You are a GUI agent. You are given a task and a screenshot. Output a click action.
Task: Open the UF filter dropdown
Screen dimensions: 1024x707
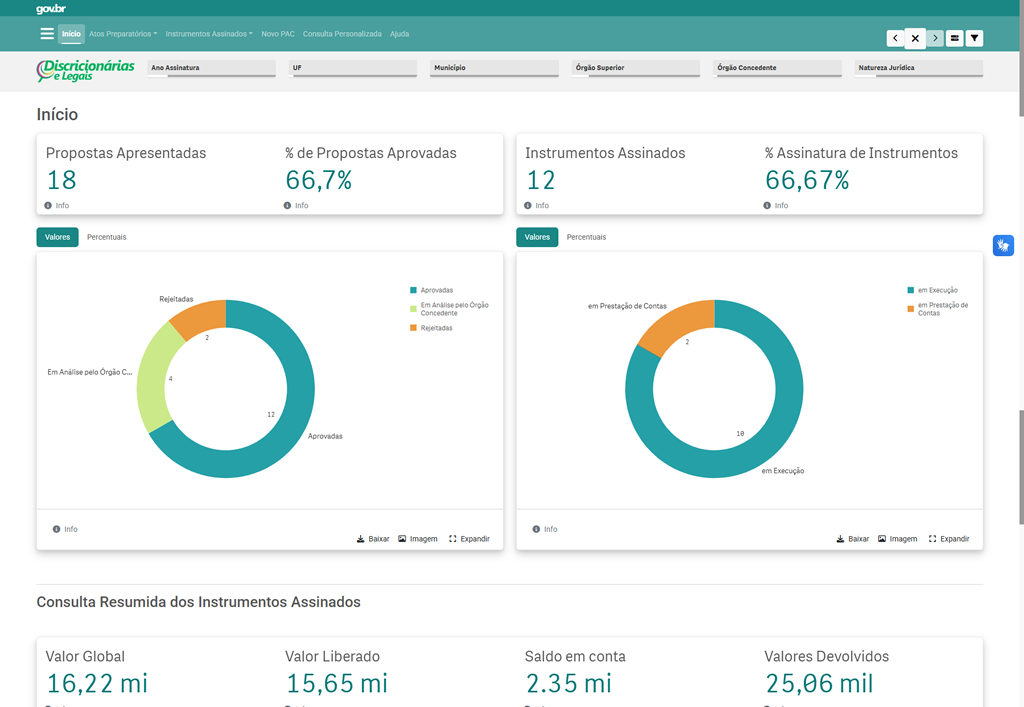click(x=353, y=69)
